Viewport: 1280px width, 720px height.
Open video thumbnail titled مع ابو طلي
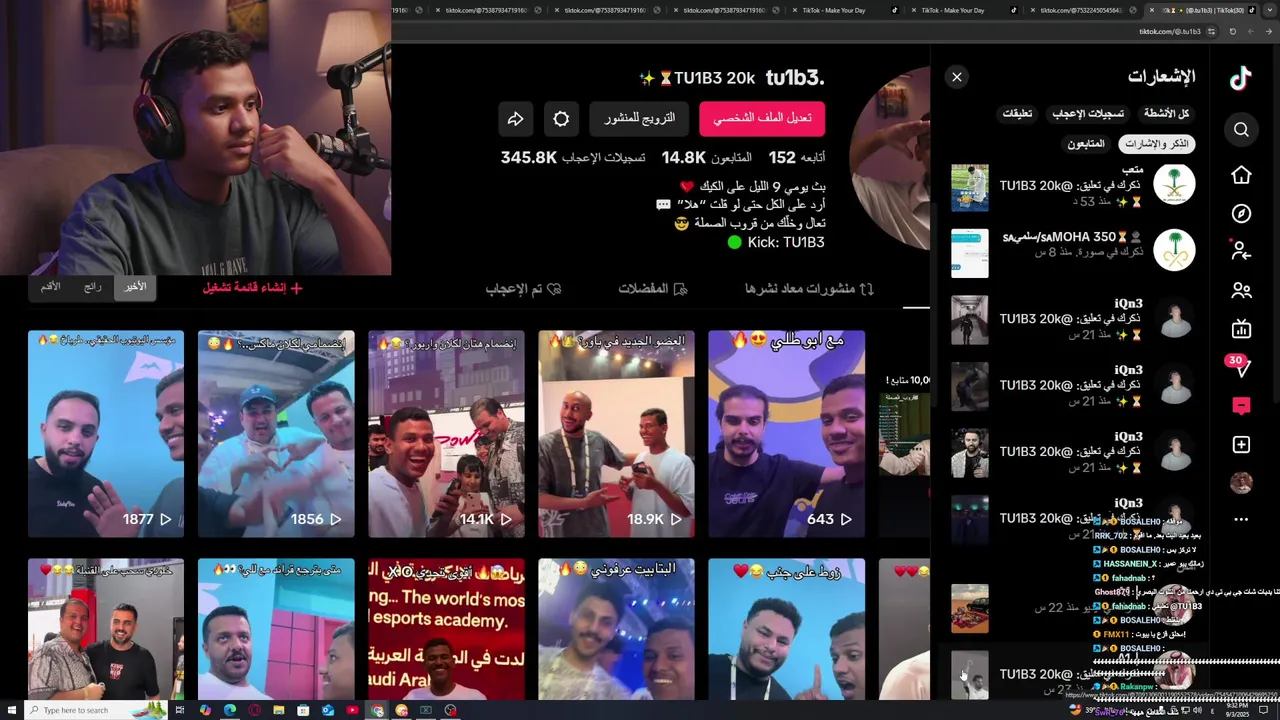[x=786, y=434]
